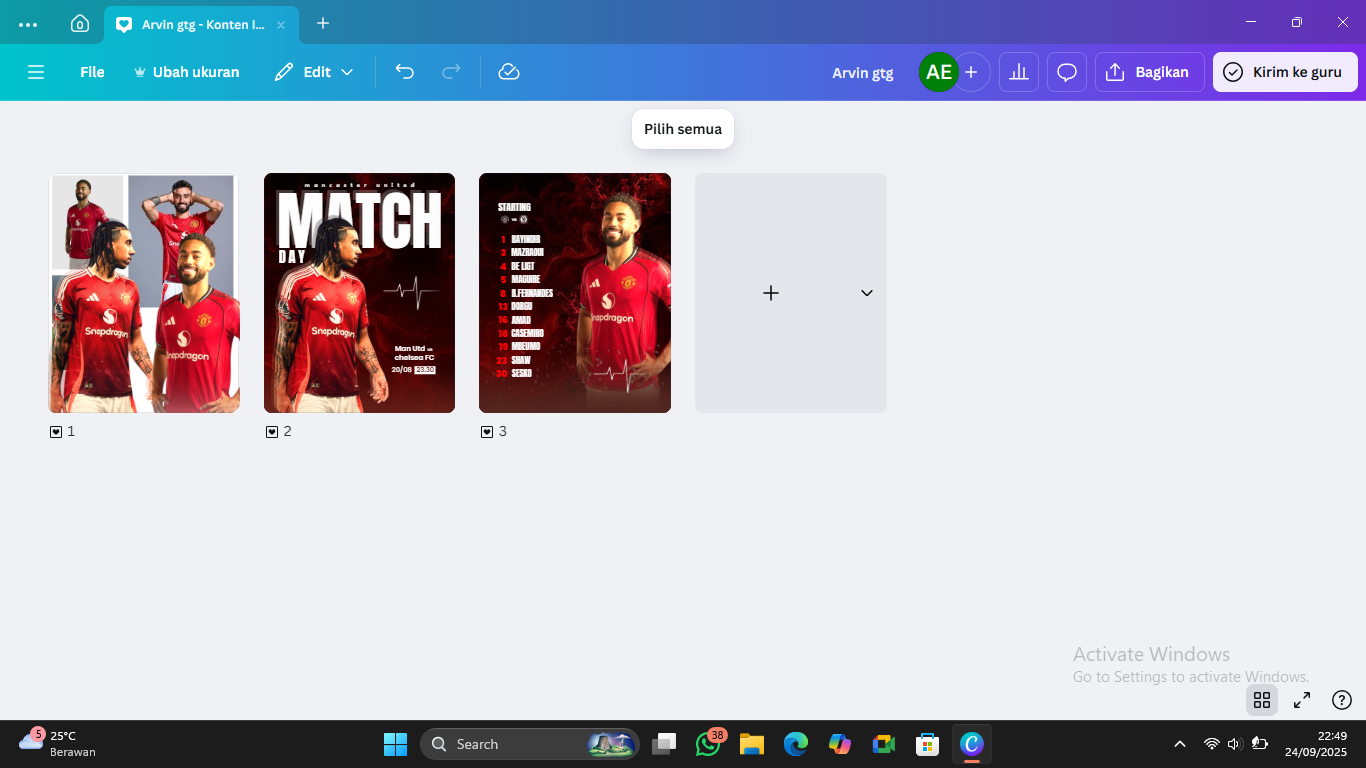Toggle the grid view button

1262,700
